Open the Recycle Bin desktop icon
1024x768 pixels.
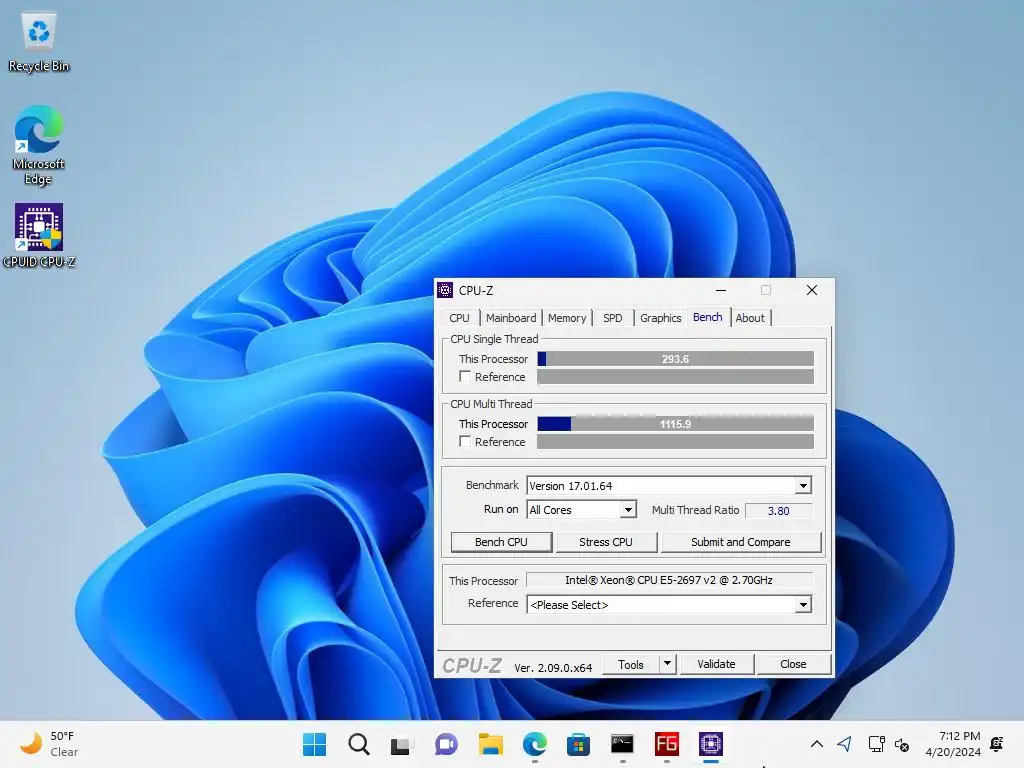[39, 42]
